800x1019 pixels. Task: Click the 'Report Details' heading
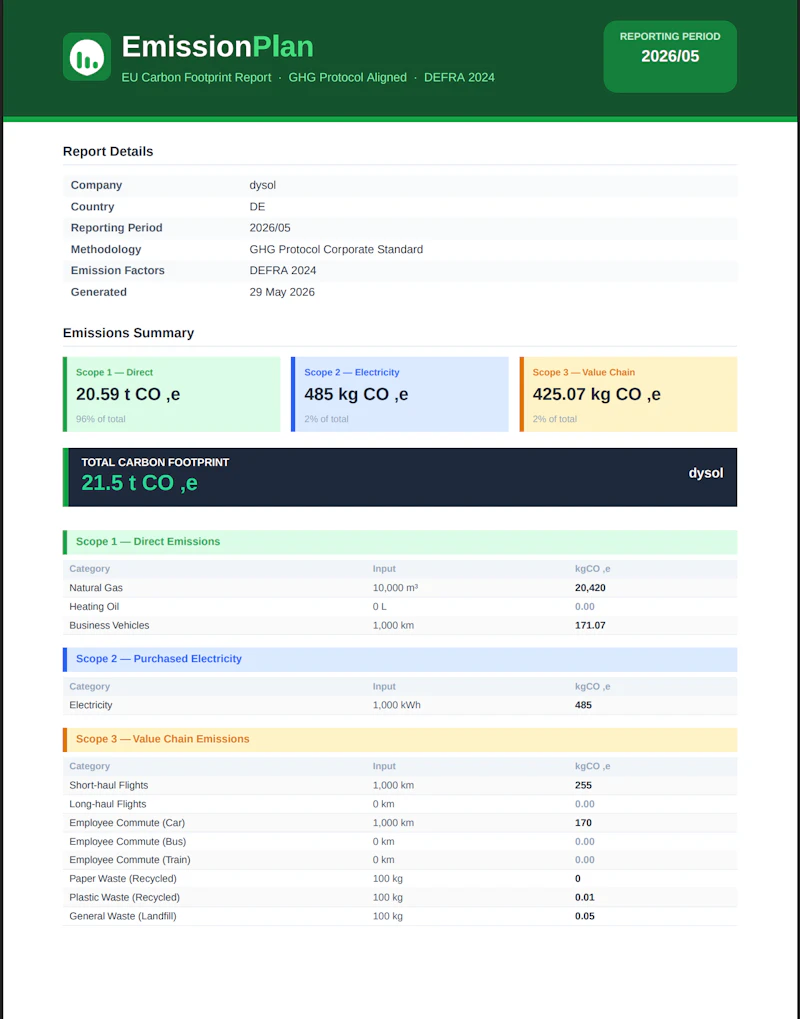point(108,151)
